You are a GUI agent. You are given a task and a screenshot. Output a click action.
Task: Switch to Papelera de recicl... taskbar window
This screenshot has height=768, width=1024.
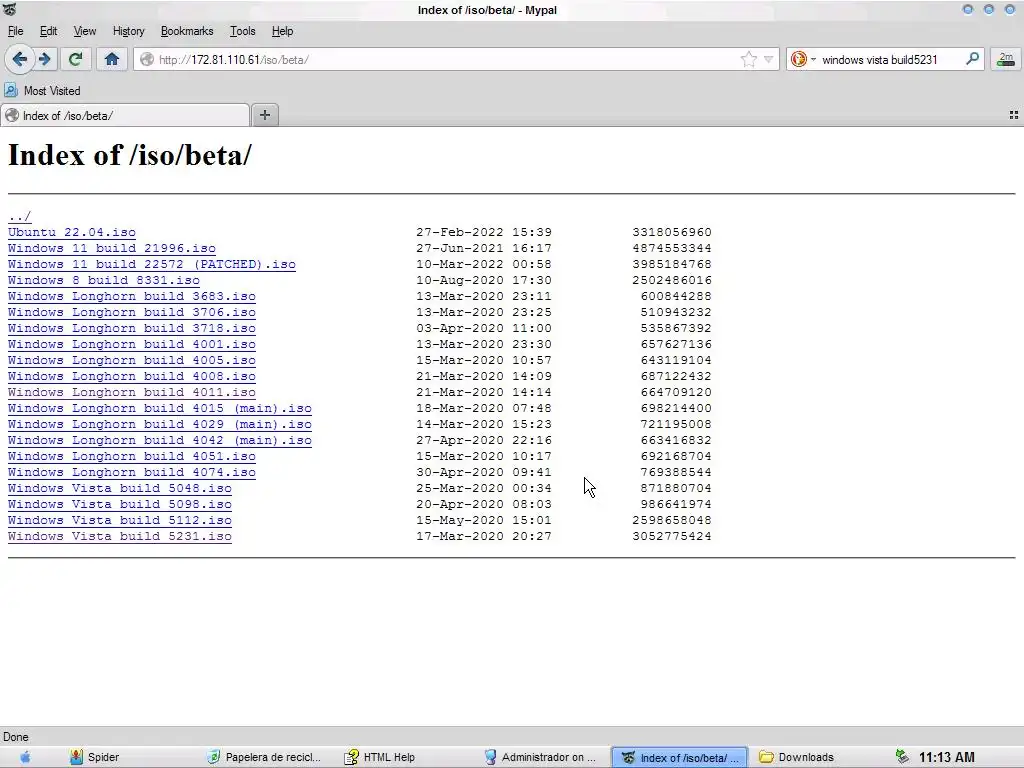(264, 757)
